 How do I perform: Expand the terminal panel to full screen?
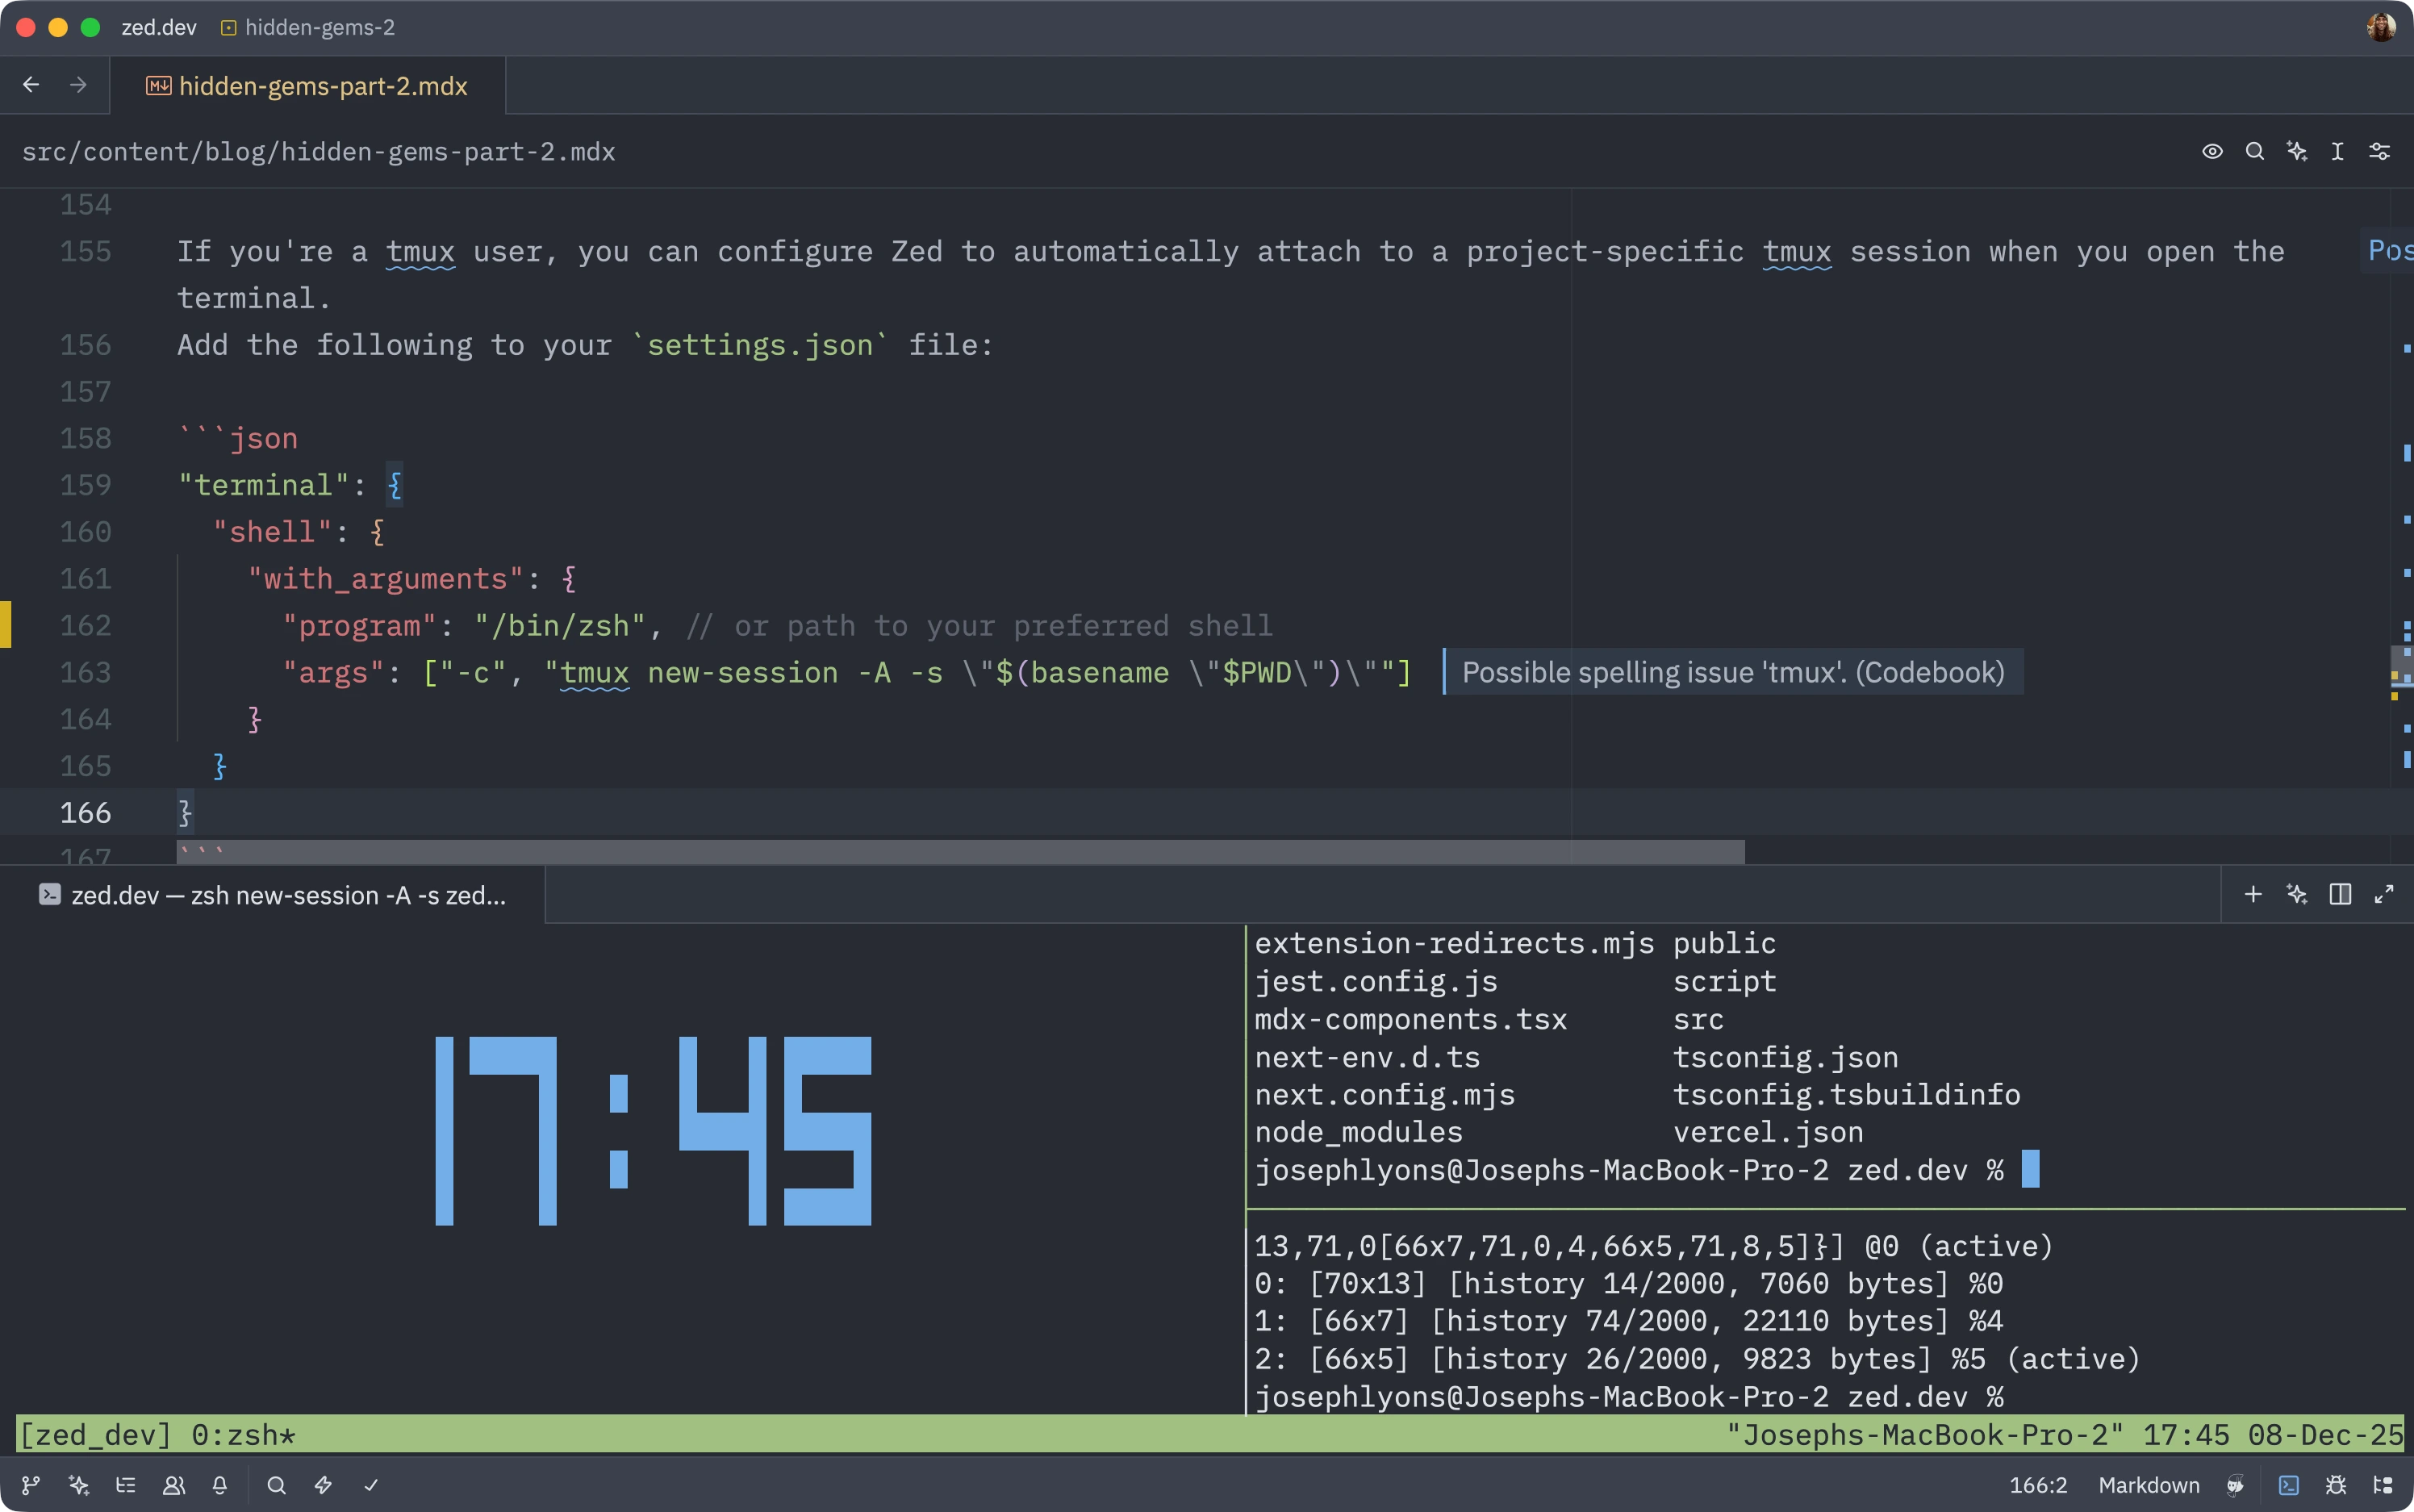(x=2385, y=894)
